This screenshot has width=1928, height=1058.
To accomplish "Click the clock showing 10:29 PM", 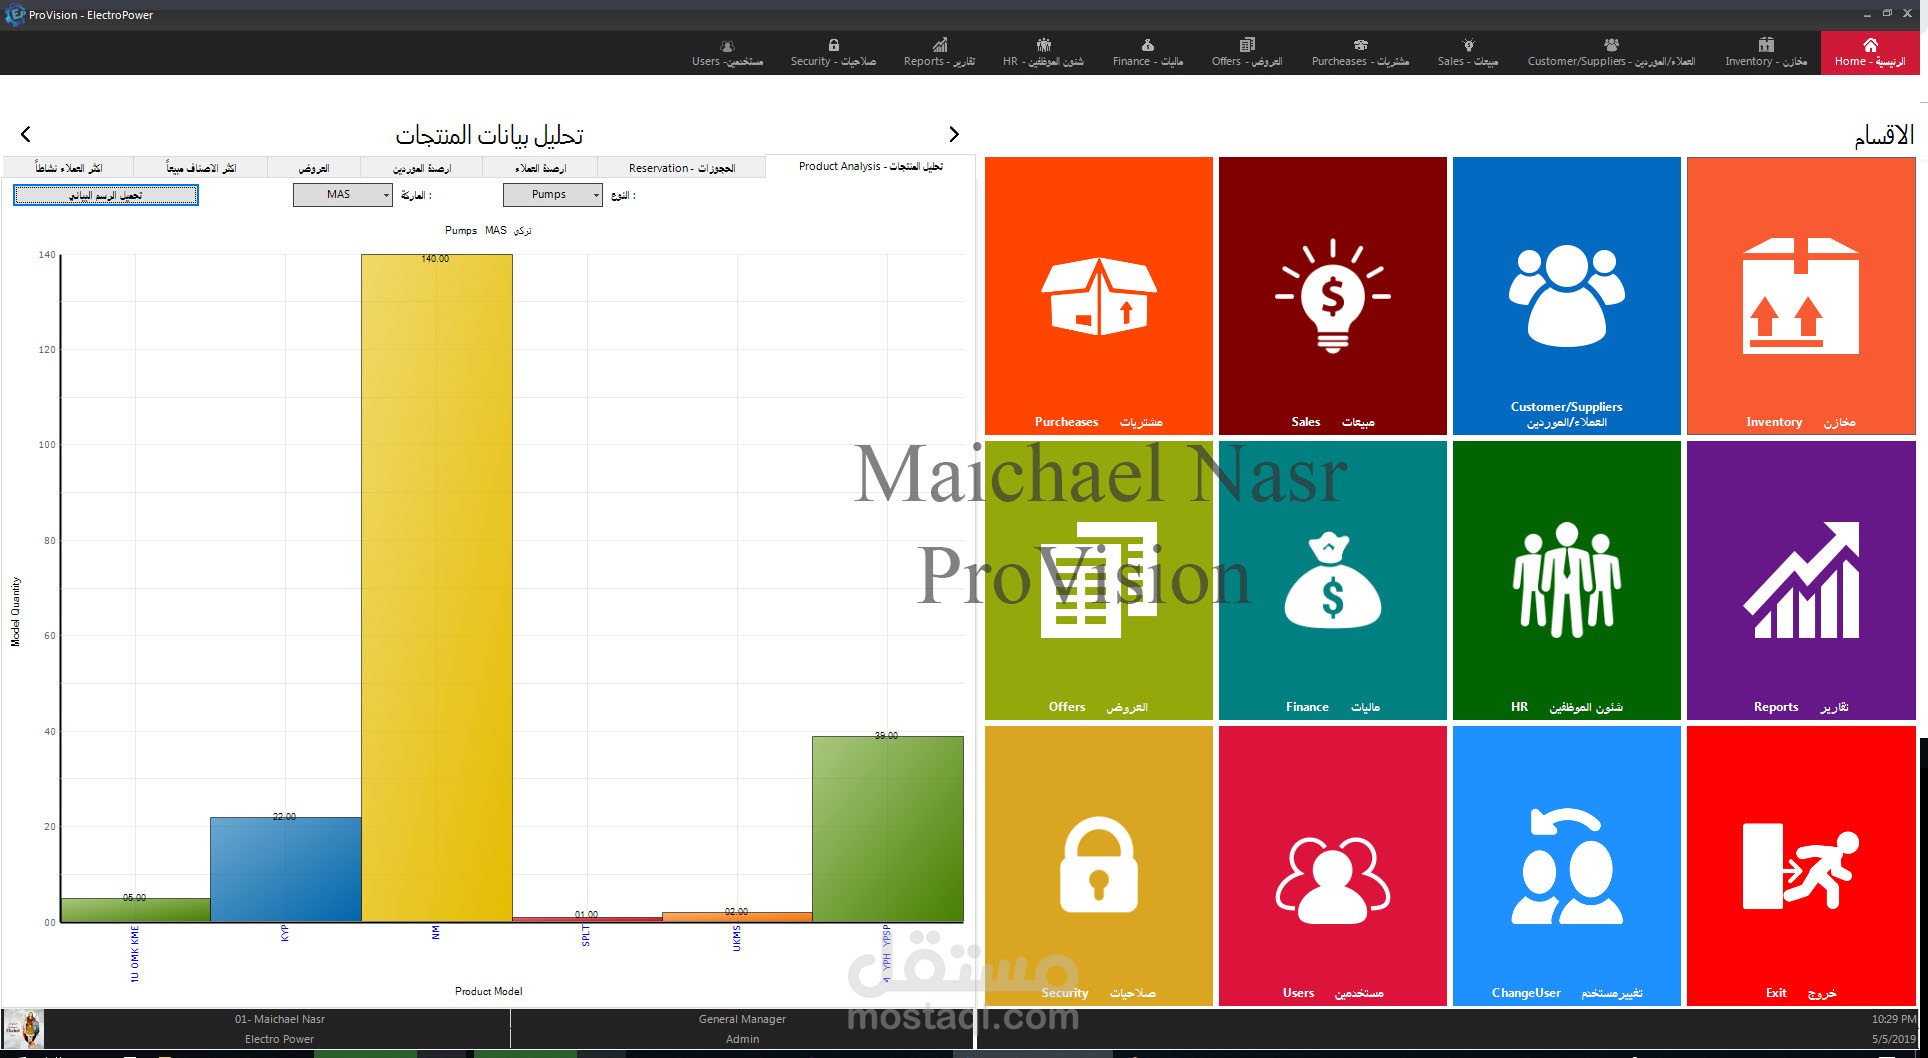I will [x=1894, y=1019].
